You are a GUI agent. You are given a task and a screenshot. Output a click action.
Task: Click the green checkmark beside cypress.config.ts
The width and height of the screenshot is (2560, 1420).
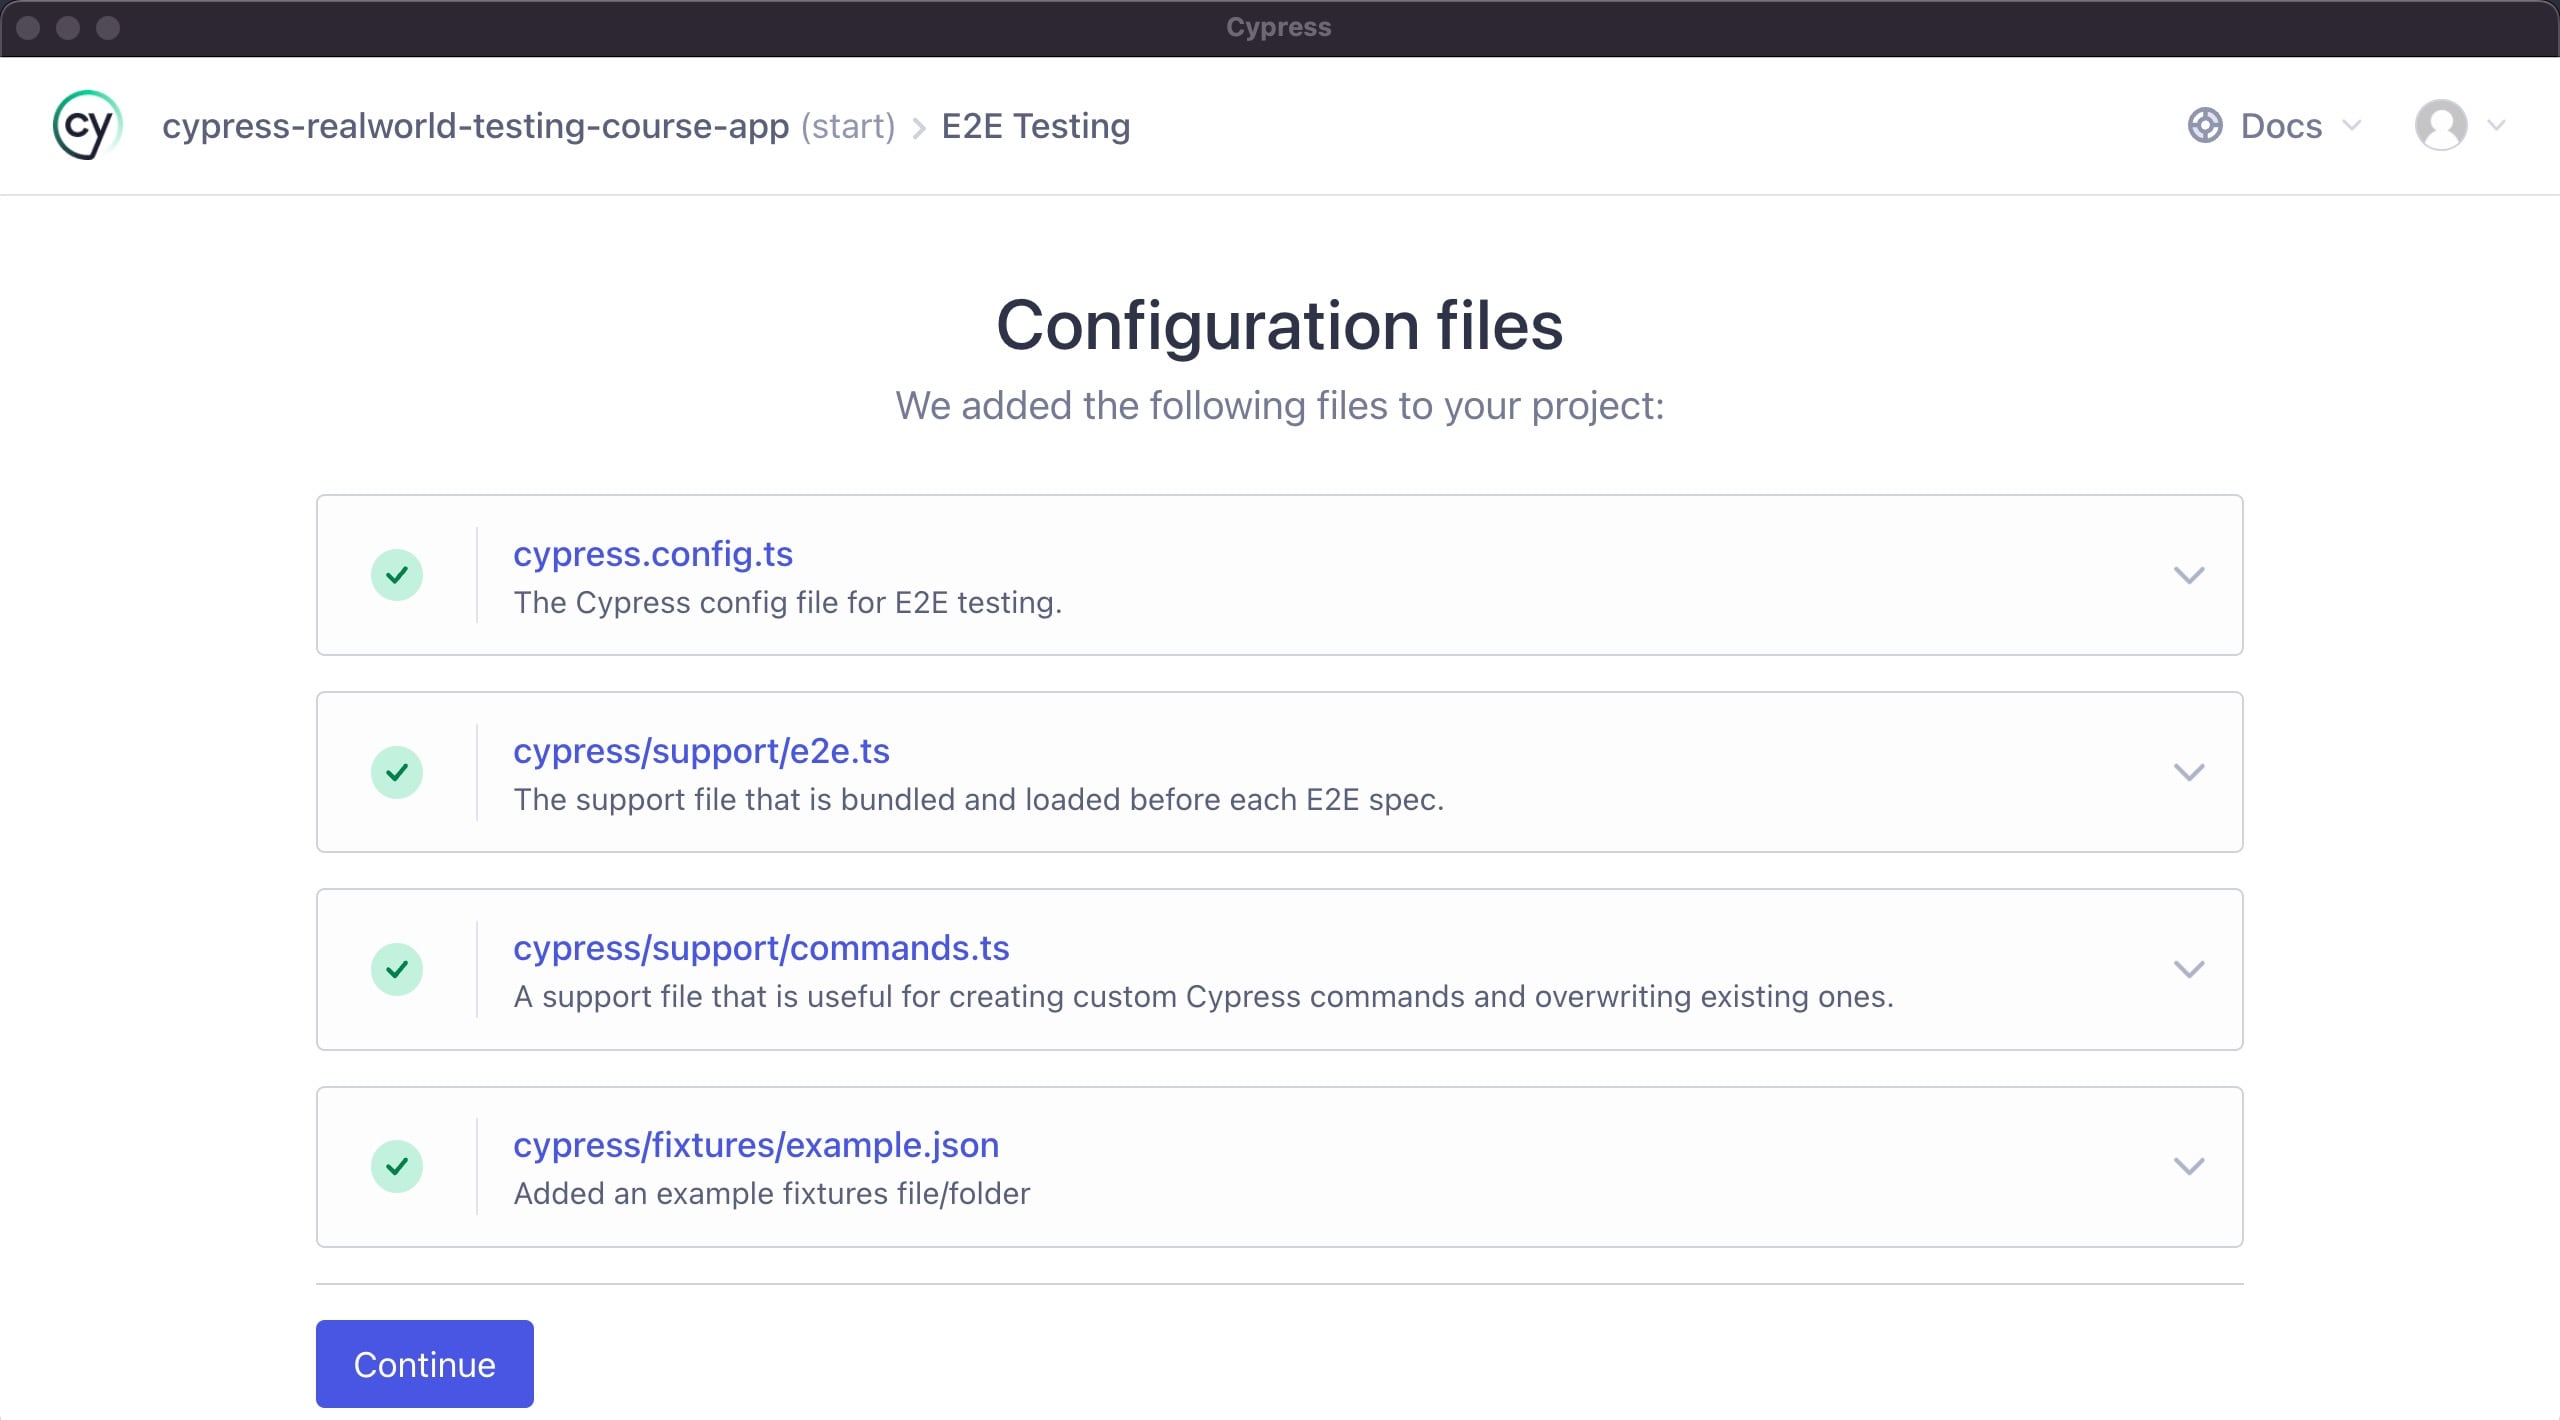(399, 574)
